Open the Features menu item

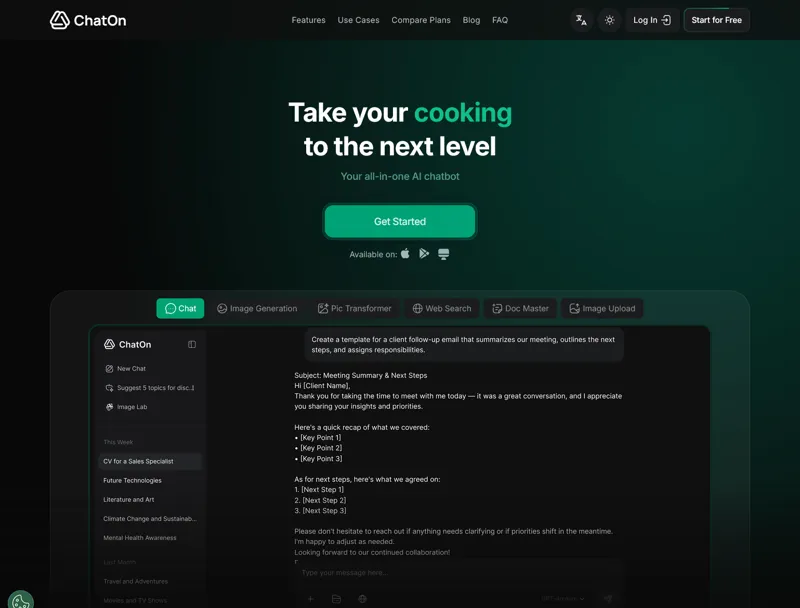[x=308, y=20]
